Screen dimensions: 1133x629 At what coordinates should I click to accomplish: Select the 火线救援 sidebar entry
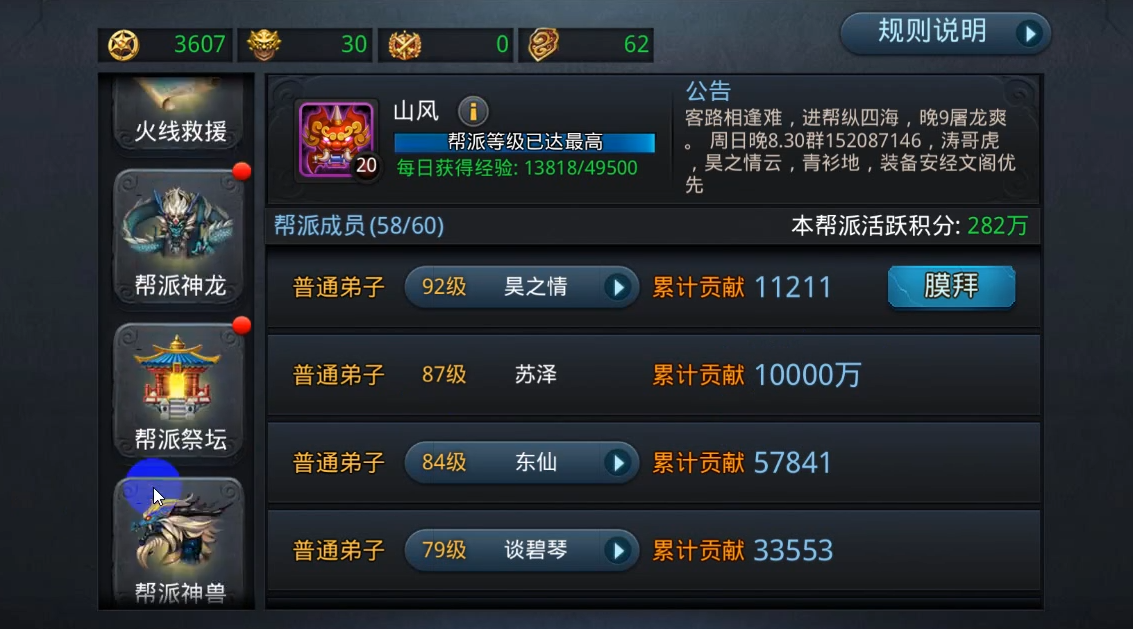click(x=178, y=114)
